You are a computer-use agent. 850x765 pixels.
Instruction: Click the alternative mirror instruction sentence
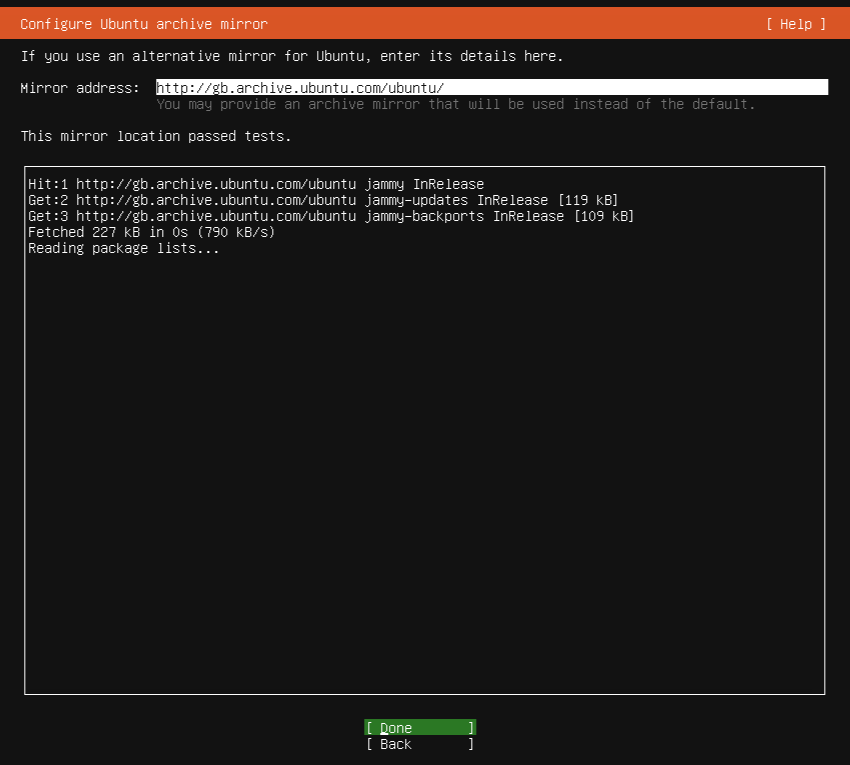pos(292,56)
